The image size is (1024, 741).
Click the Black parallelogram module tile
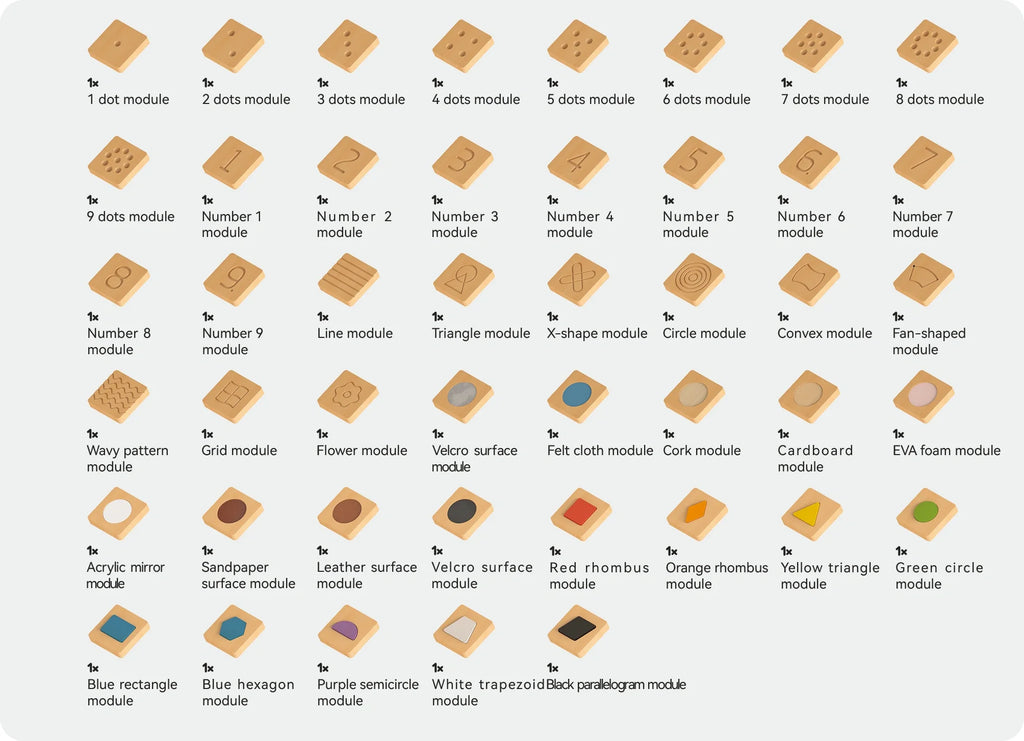[x=578, y=631]
